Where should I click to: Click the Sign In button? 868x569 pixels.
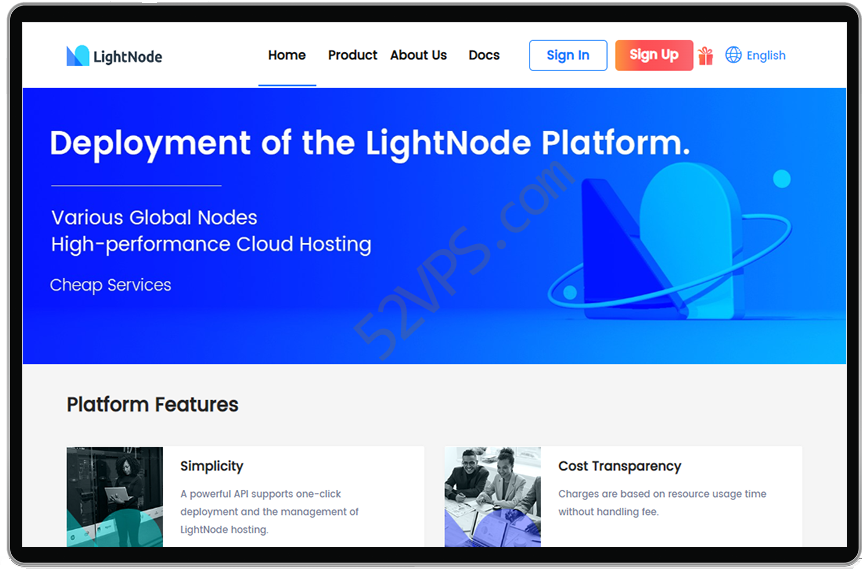pyautogui.click(x=568, y=55)
